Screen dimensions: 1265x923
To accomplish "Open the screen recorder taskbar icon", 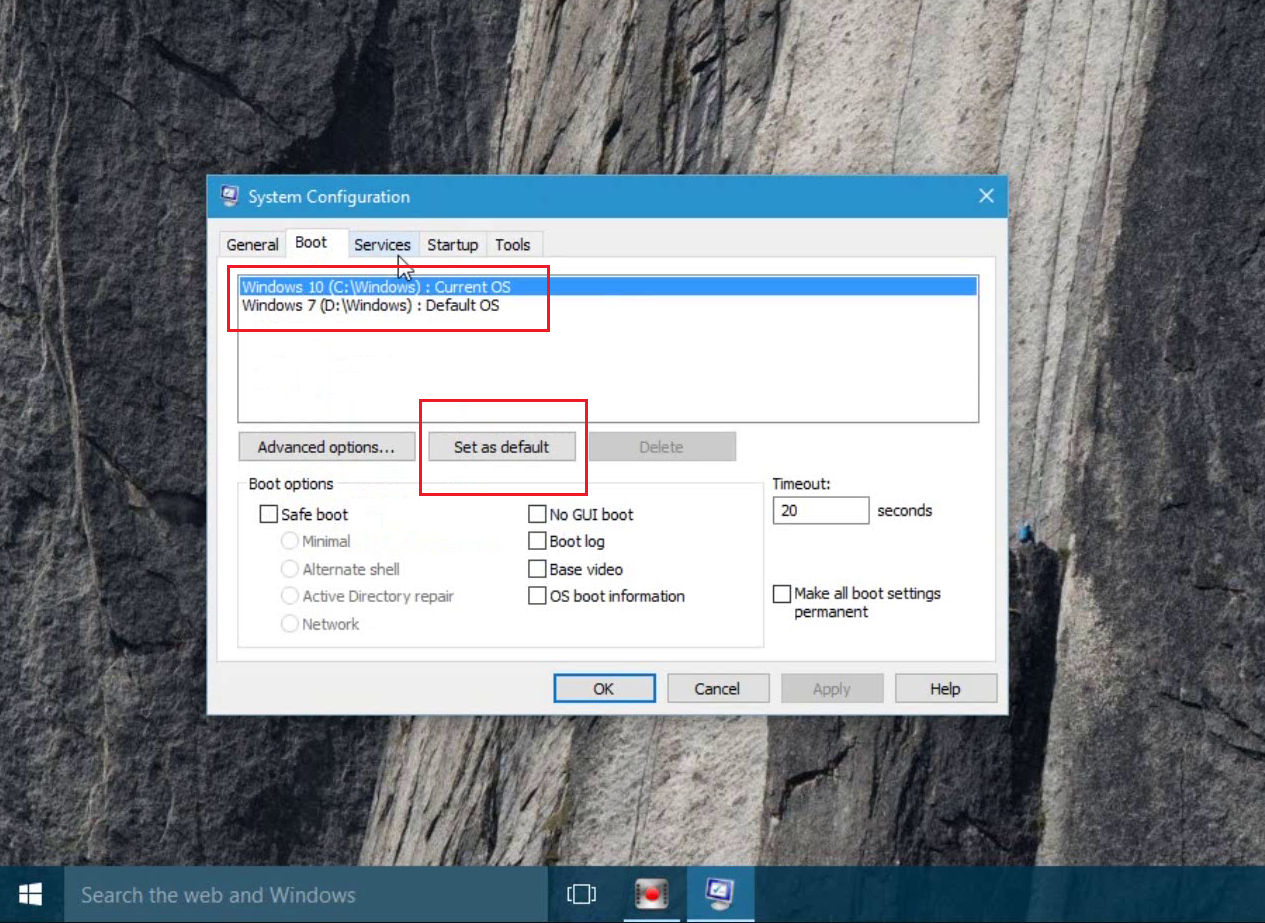I will [x=651, y=894].
